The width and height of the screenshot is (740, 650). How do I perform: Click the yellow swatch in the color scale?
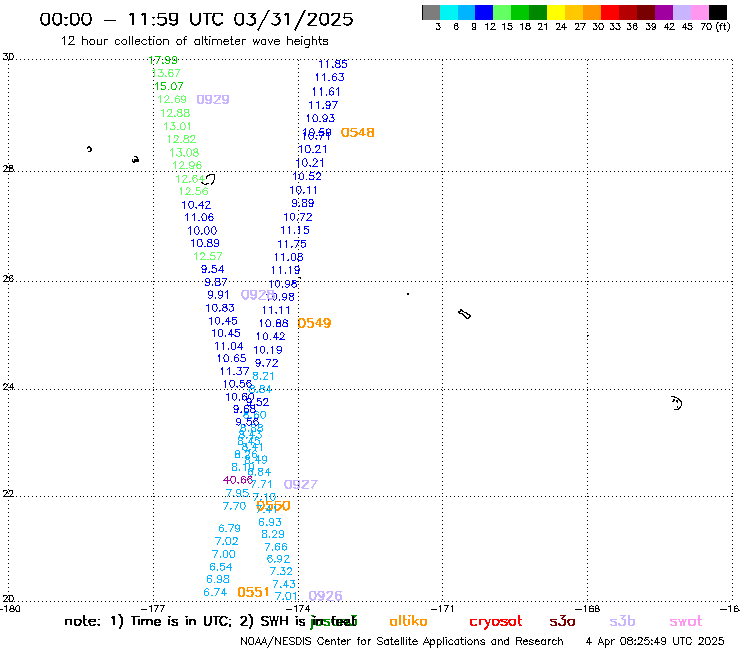[555, 13]
